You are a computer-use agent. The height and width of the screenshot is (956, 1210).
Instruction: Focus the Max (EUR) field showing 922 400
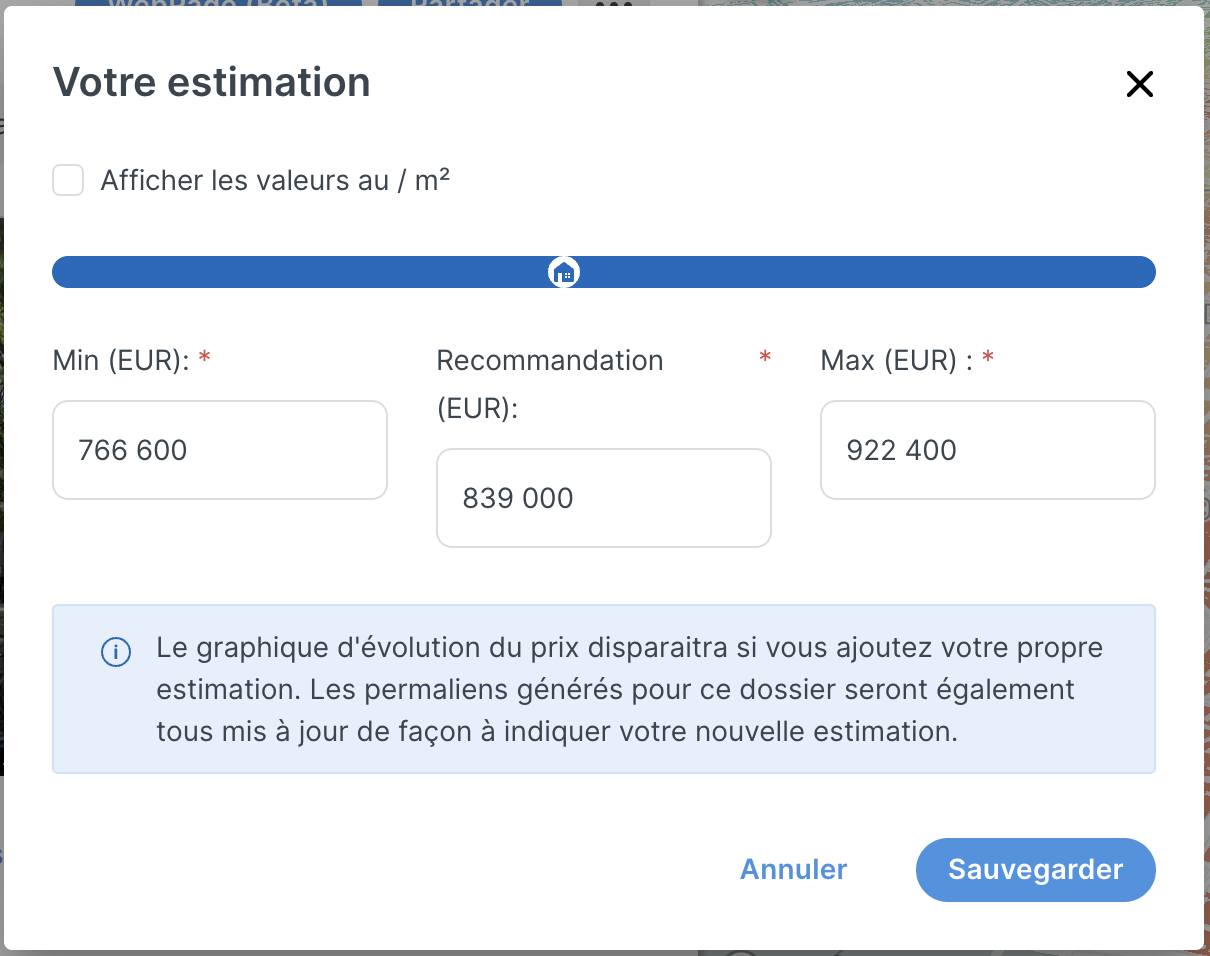(988, 450)
